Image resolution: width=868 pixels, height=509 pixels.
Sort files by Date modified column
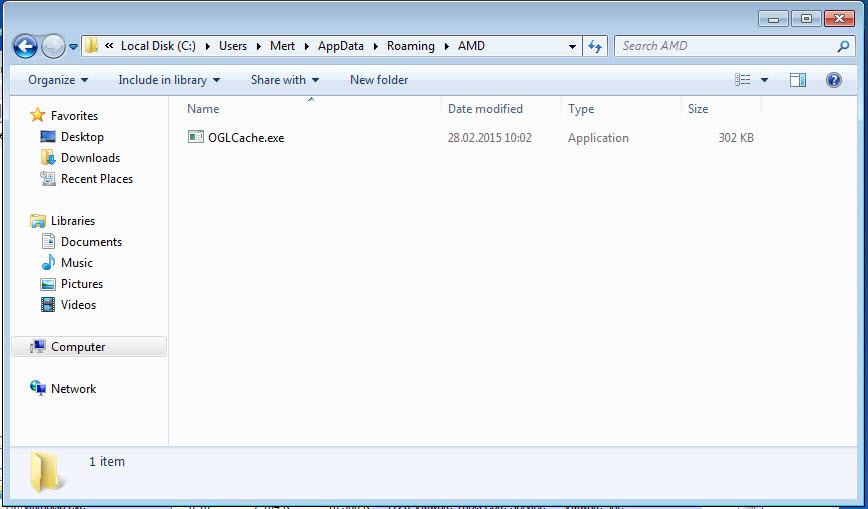485,109
